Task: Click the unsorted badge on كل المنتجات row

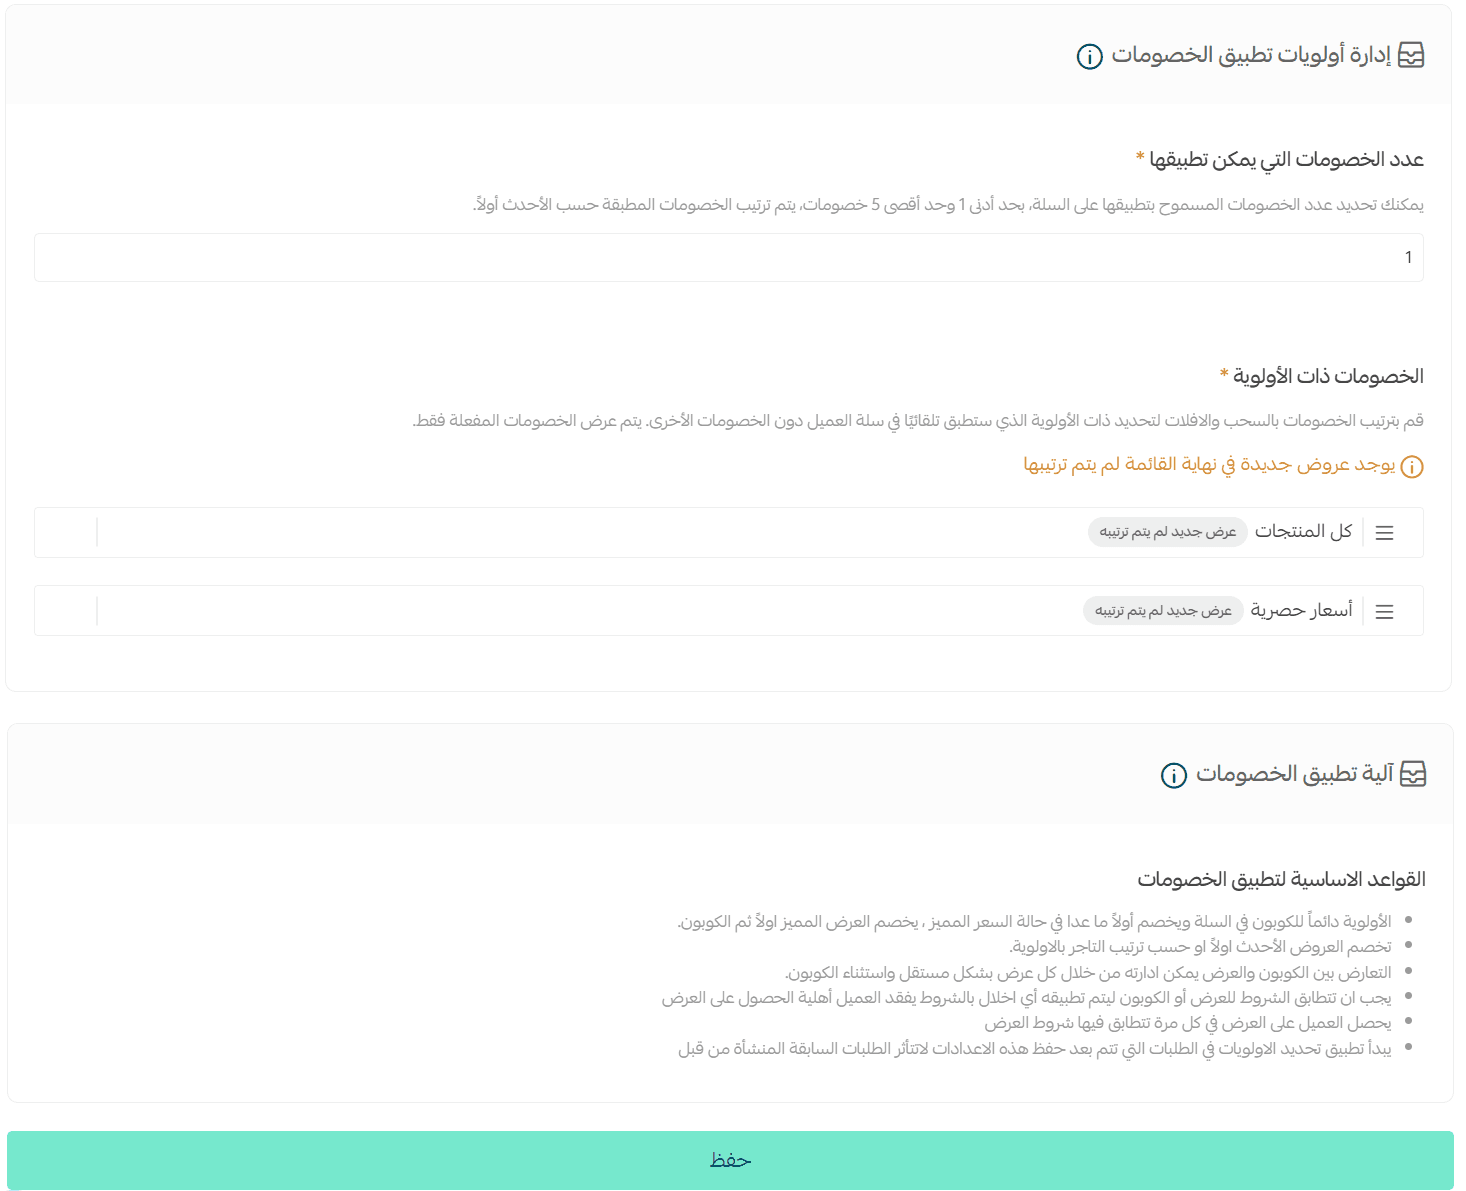Action: pyautogui.click(x=1167, y=532)
